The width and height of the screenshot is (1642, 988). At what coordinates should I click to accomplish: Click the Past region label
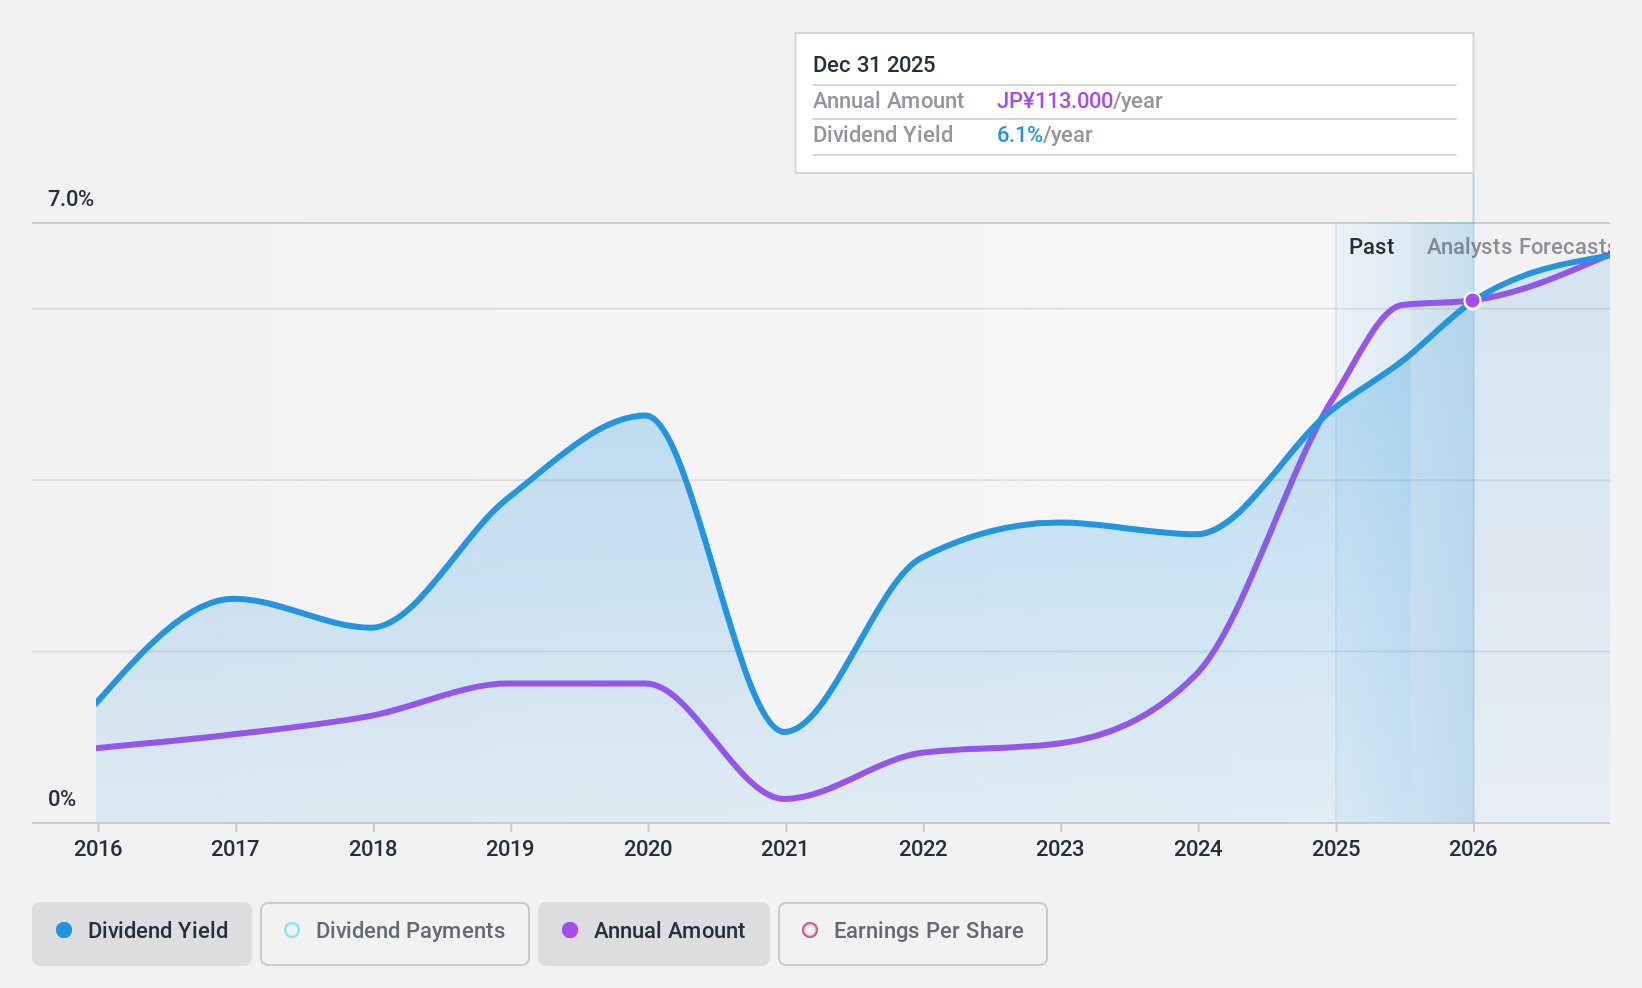[1371, 247]
